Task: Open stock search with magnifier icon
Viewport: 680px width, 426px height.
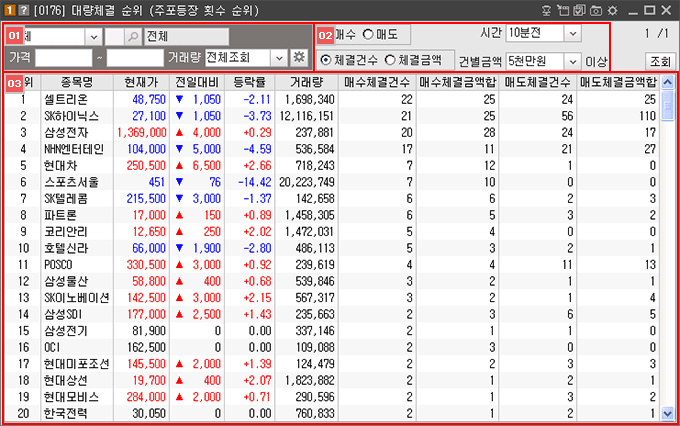Action: click(133, 37)
